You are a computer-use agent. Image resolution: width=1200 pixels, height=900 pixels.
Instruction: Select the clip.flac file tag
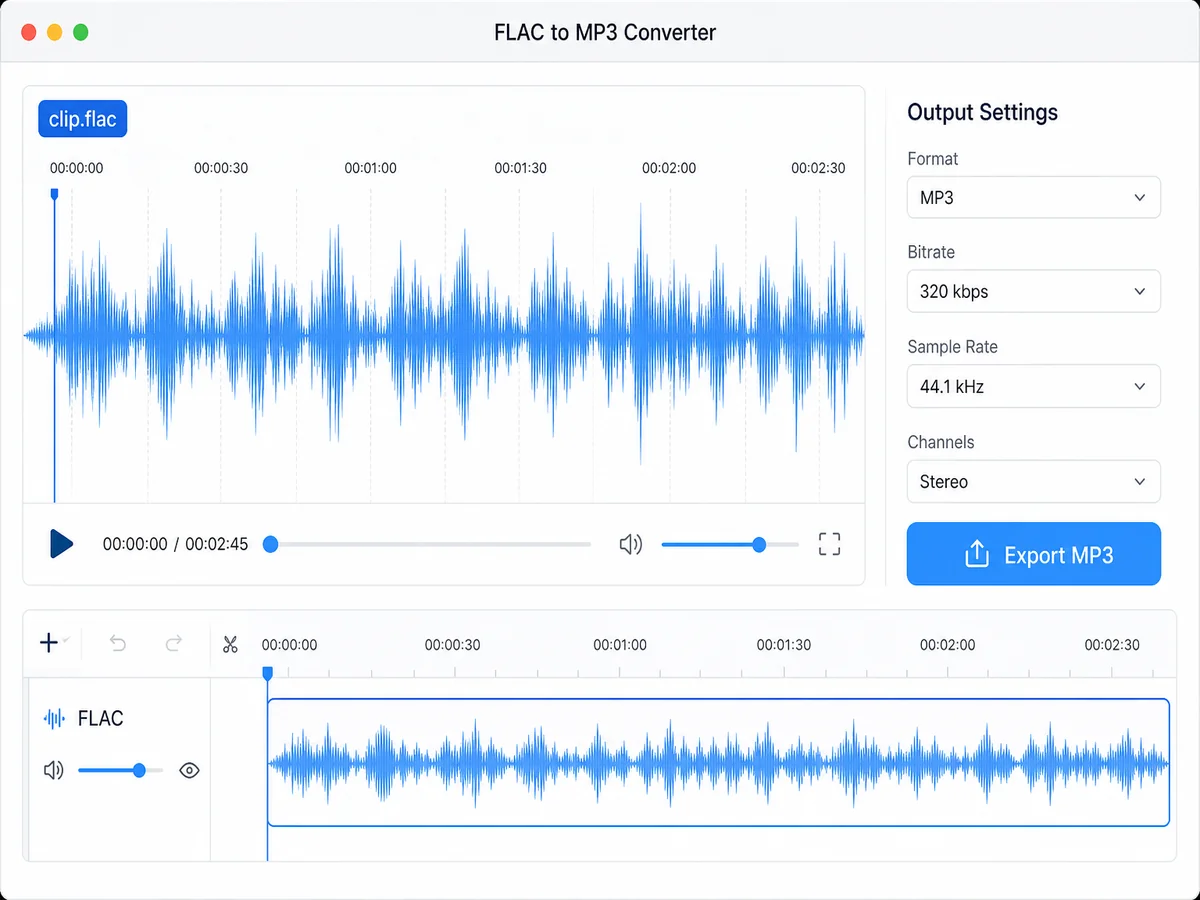[x=83, y=119]
